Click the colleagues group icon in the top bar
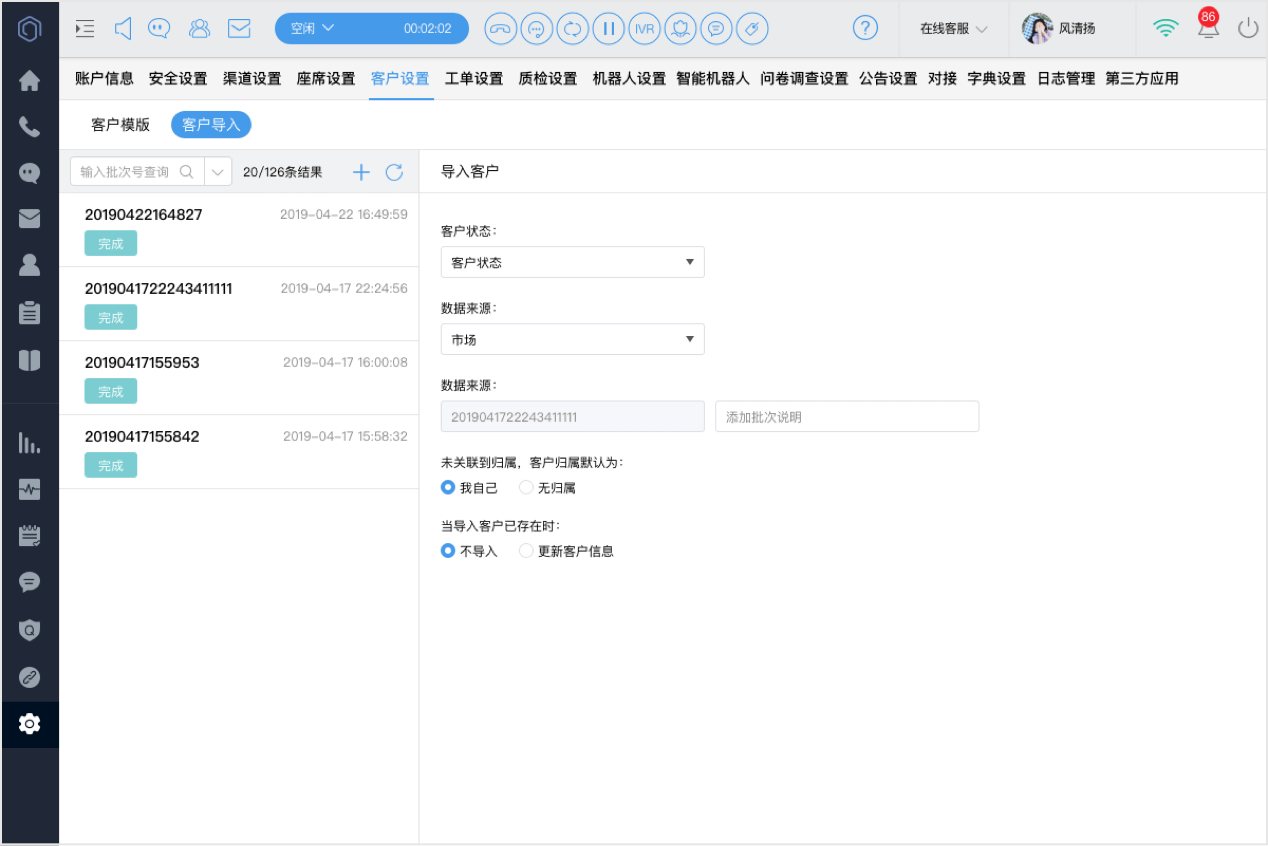The width and height of the screenshot is (1268, 846). [199, 28]
